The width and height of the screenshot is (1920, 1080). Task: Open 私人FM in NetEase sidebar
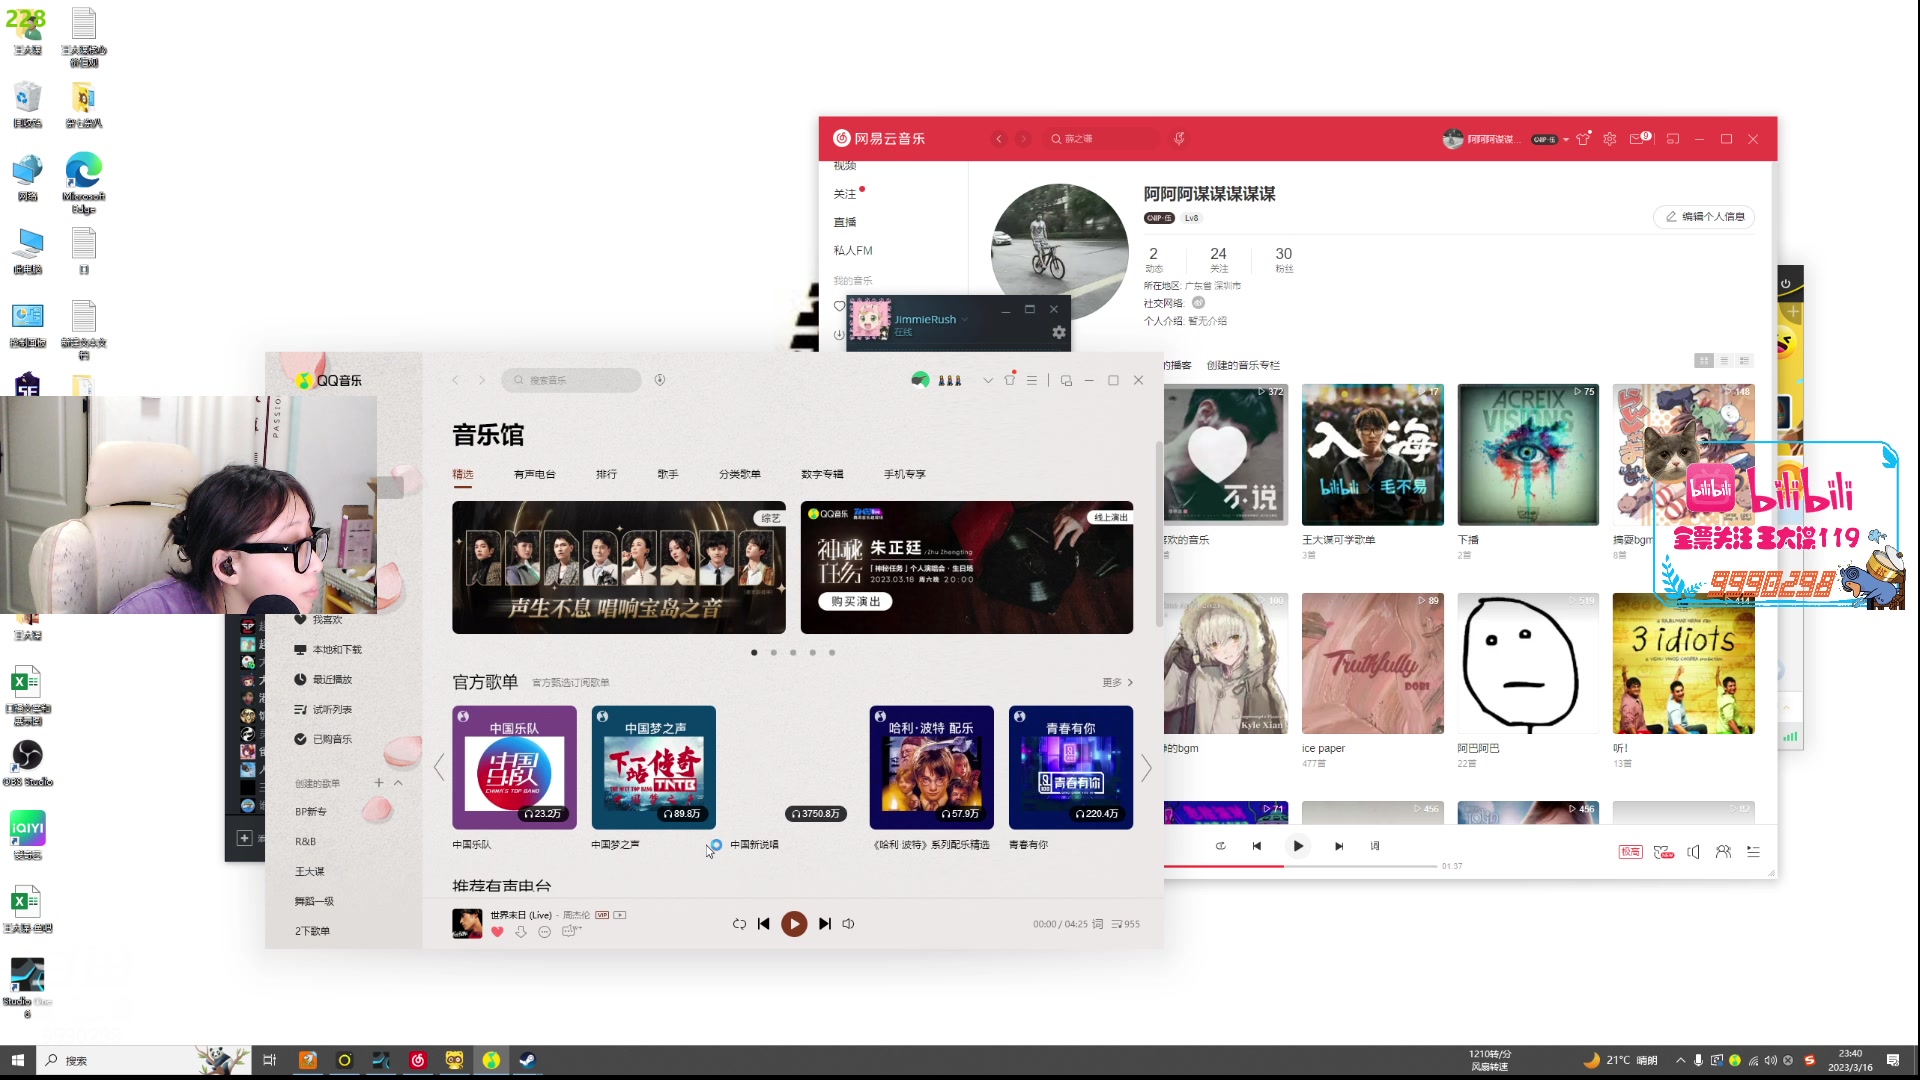click(x=853, y=251)
